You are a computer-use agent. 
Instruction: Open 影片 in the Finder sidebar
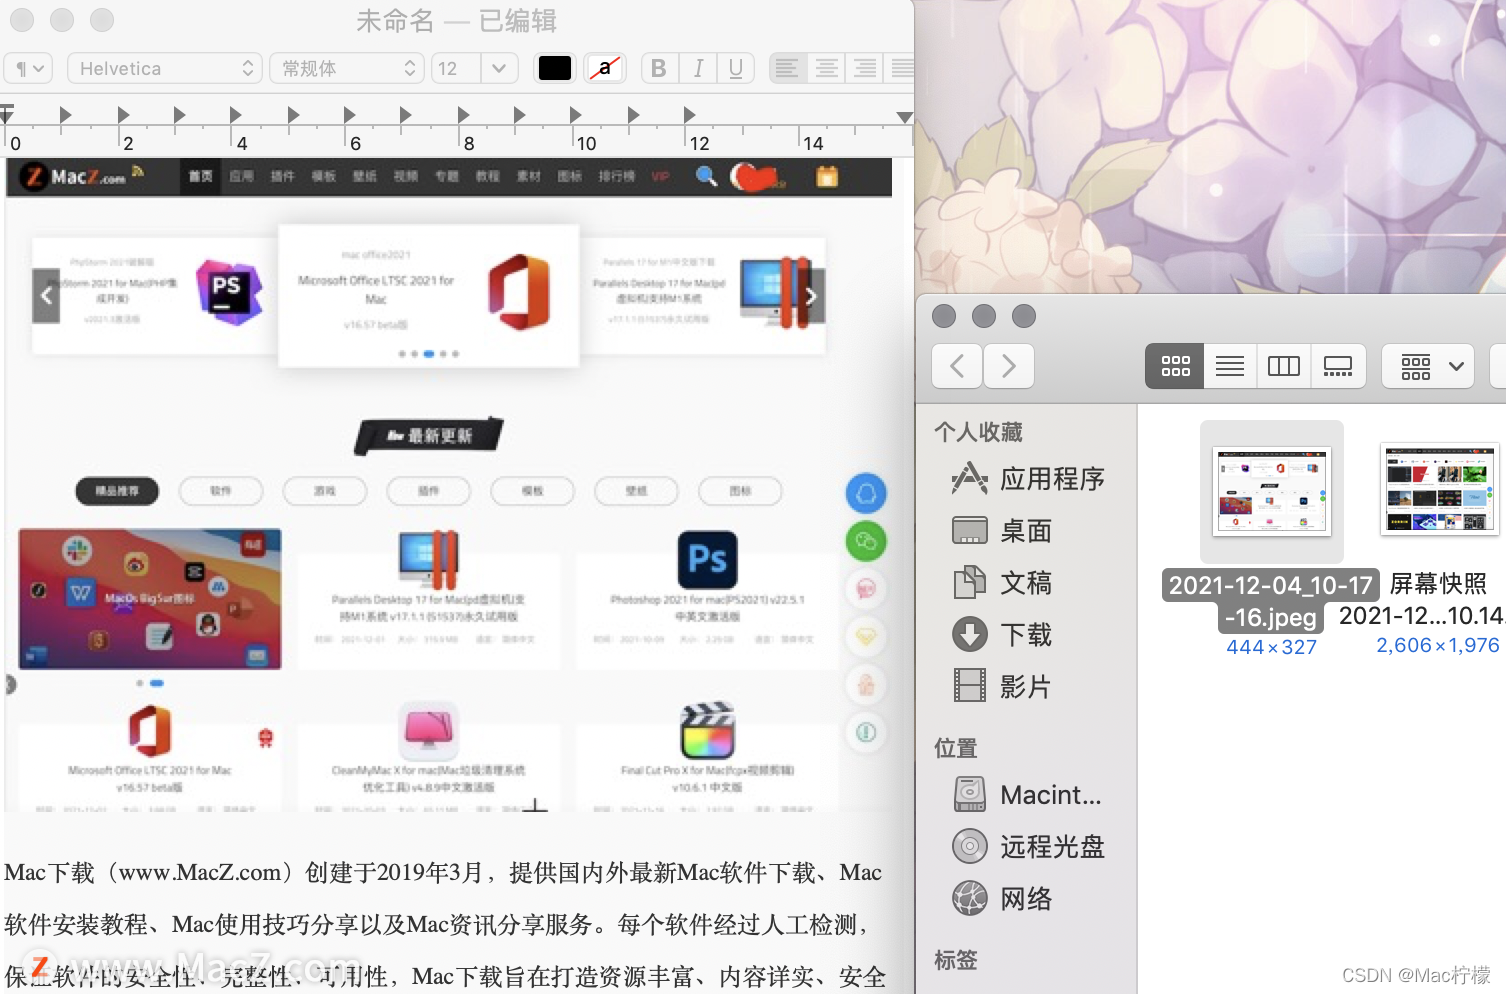(x=1002, y=687)
